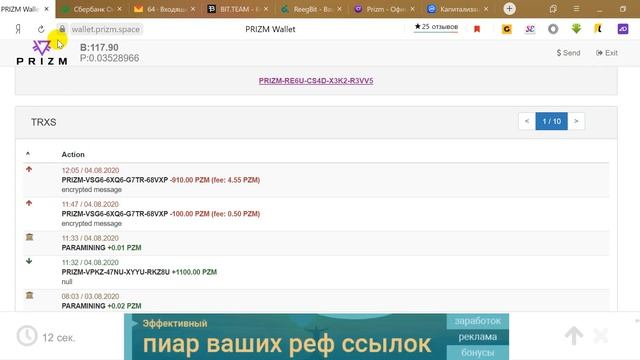Click the 11:47 / 04.08.2020 timestamp
The image size is (640, 360).
pyautogui.click(x=90, y=204)
